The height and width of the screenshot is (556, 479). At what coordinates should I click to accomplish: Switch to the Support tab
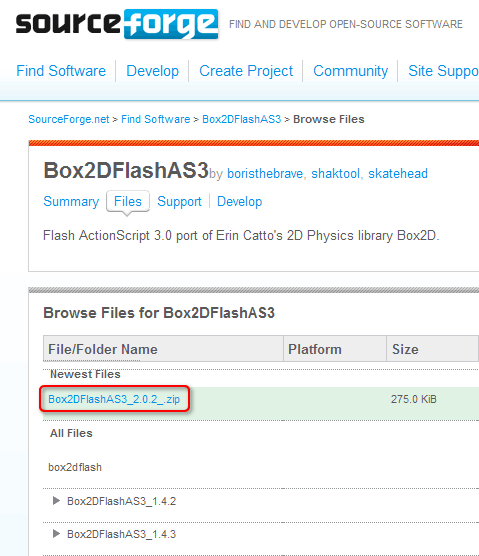179,201
